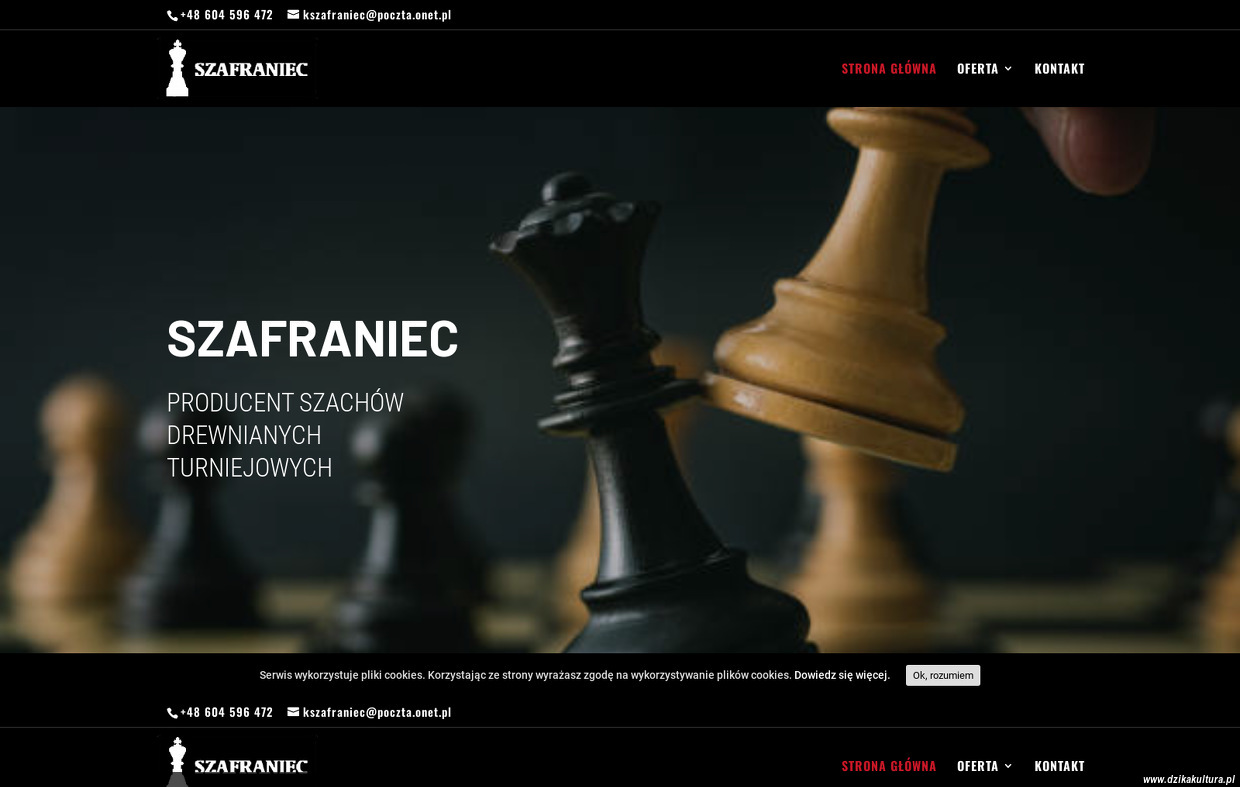Click the phone icon in top bar
This screenshot has height=787, width=1240.
click(x=172, y=15)
